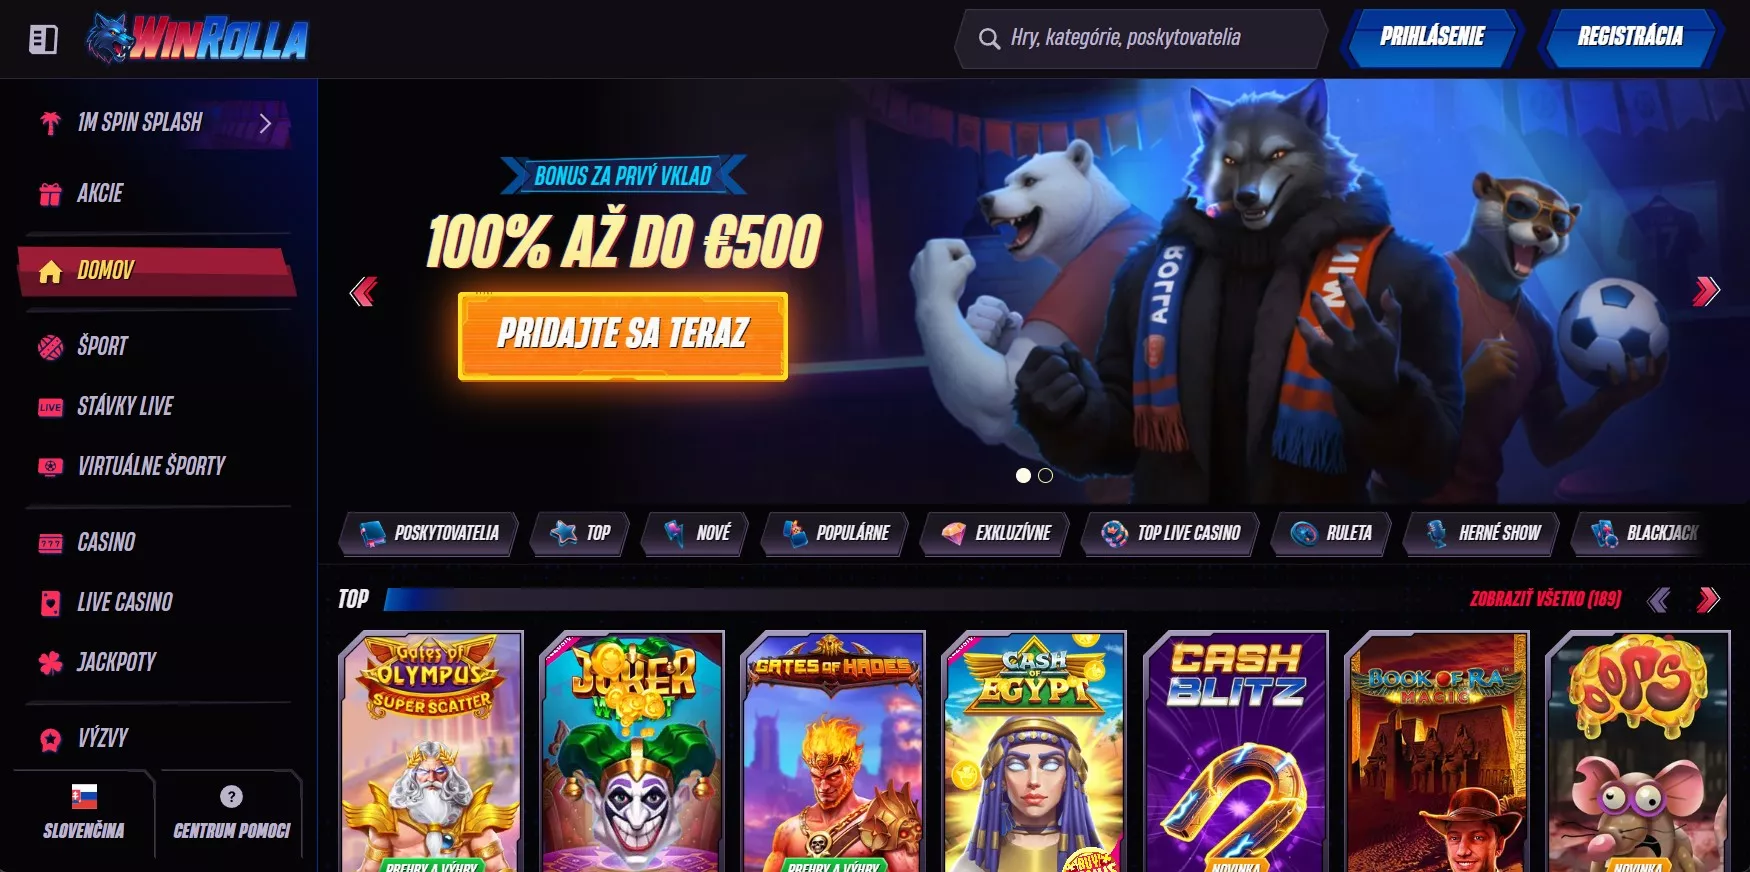Open Zobraziť všetko (189) link
1750x872 pixels.
tap(1545, 599)
